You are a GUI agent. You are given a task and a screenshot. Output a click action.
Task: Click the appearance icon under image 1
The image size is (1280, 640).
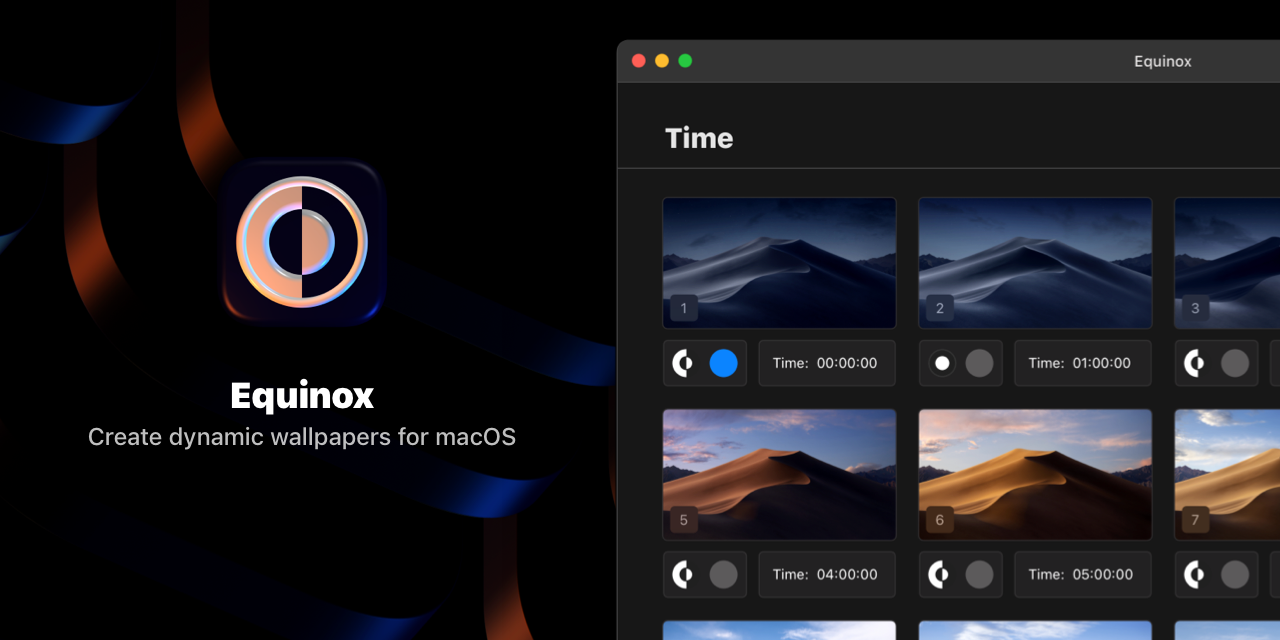point(683,363)
